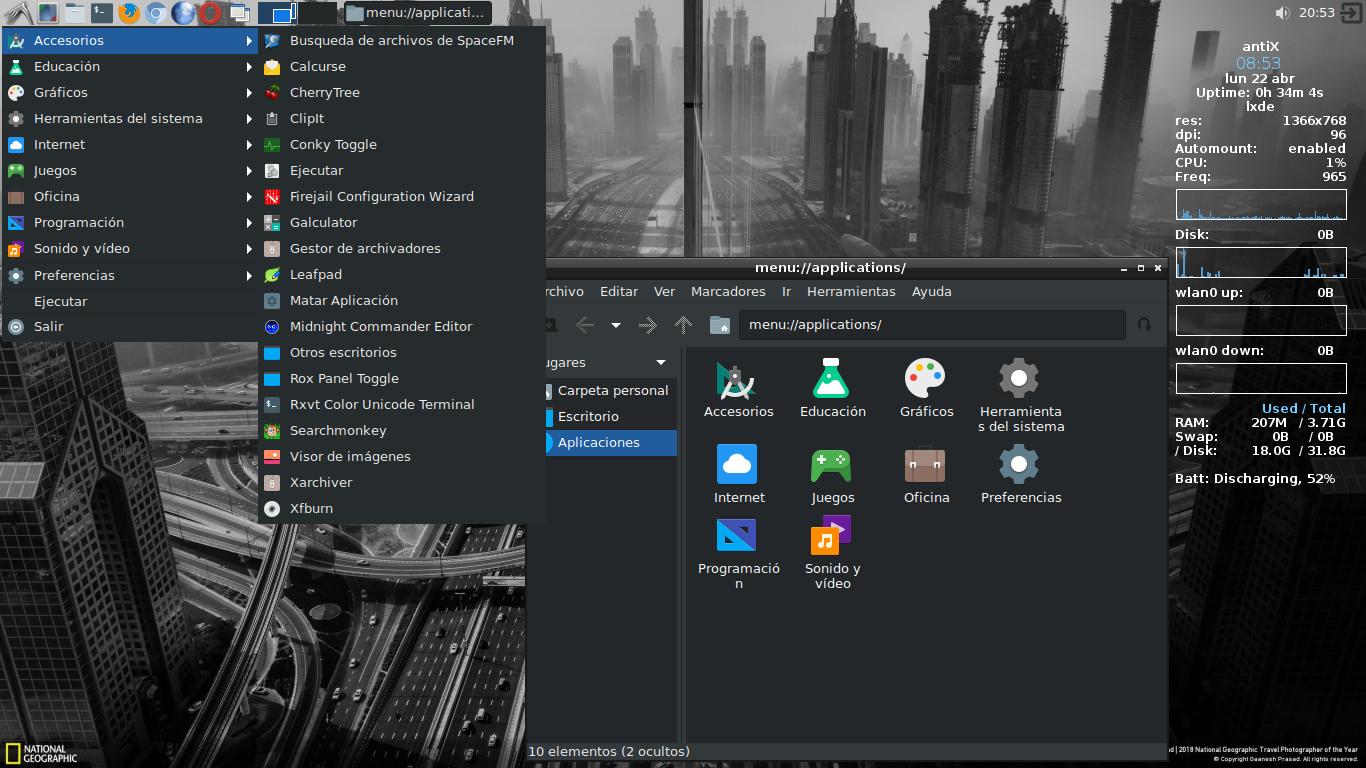The height and width of the screenshot is (768, 1366).
Task: Launch Rxvt Color Unicode Terminal from submenu
Action: coord(402,405)
